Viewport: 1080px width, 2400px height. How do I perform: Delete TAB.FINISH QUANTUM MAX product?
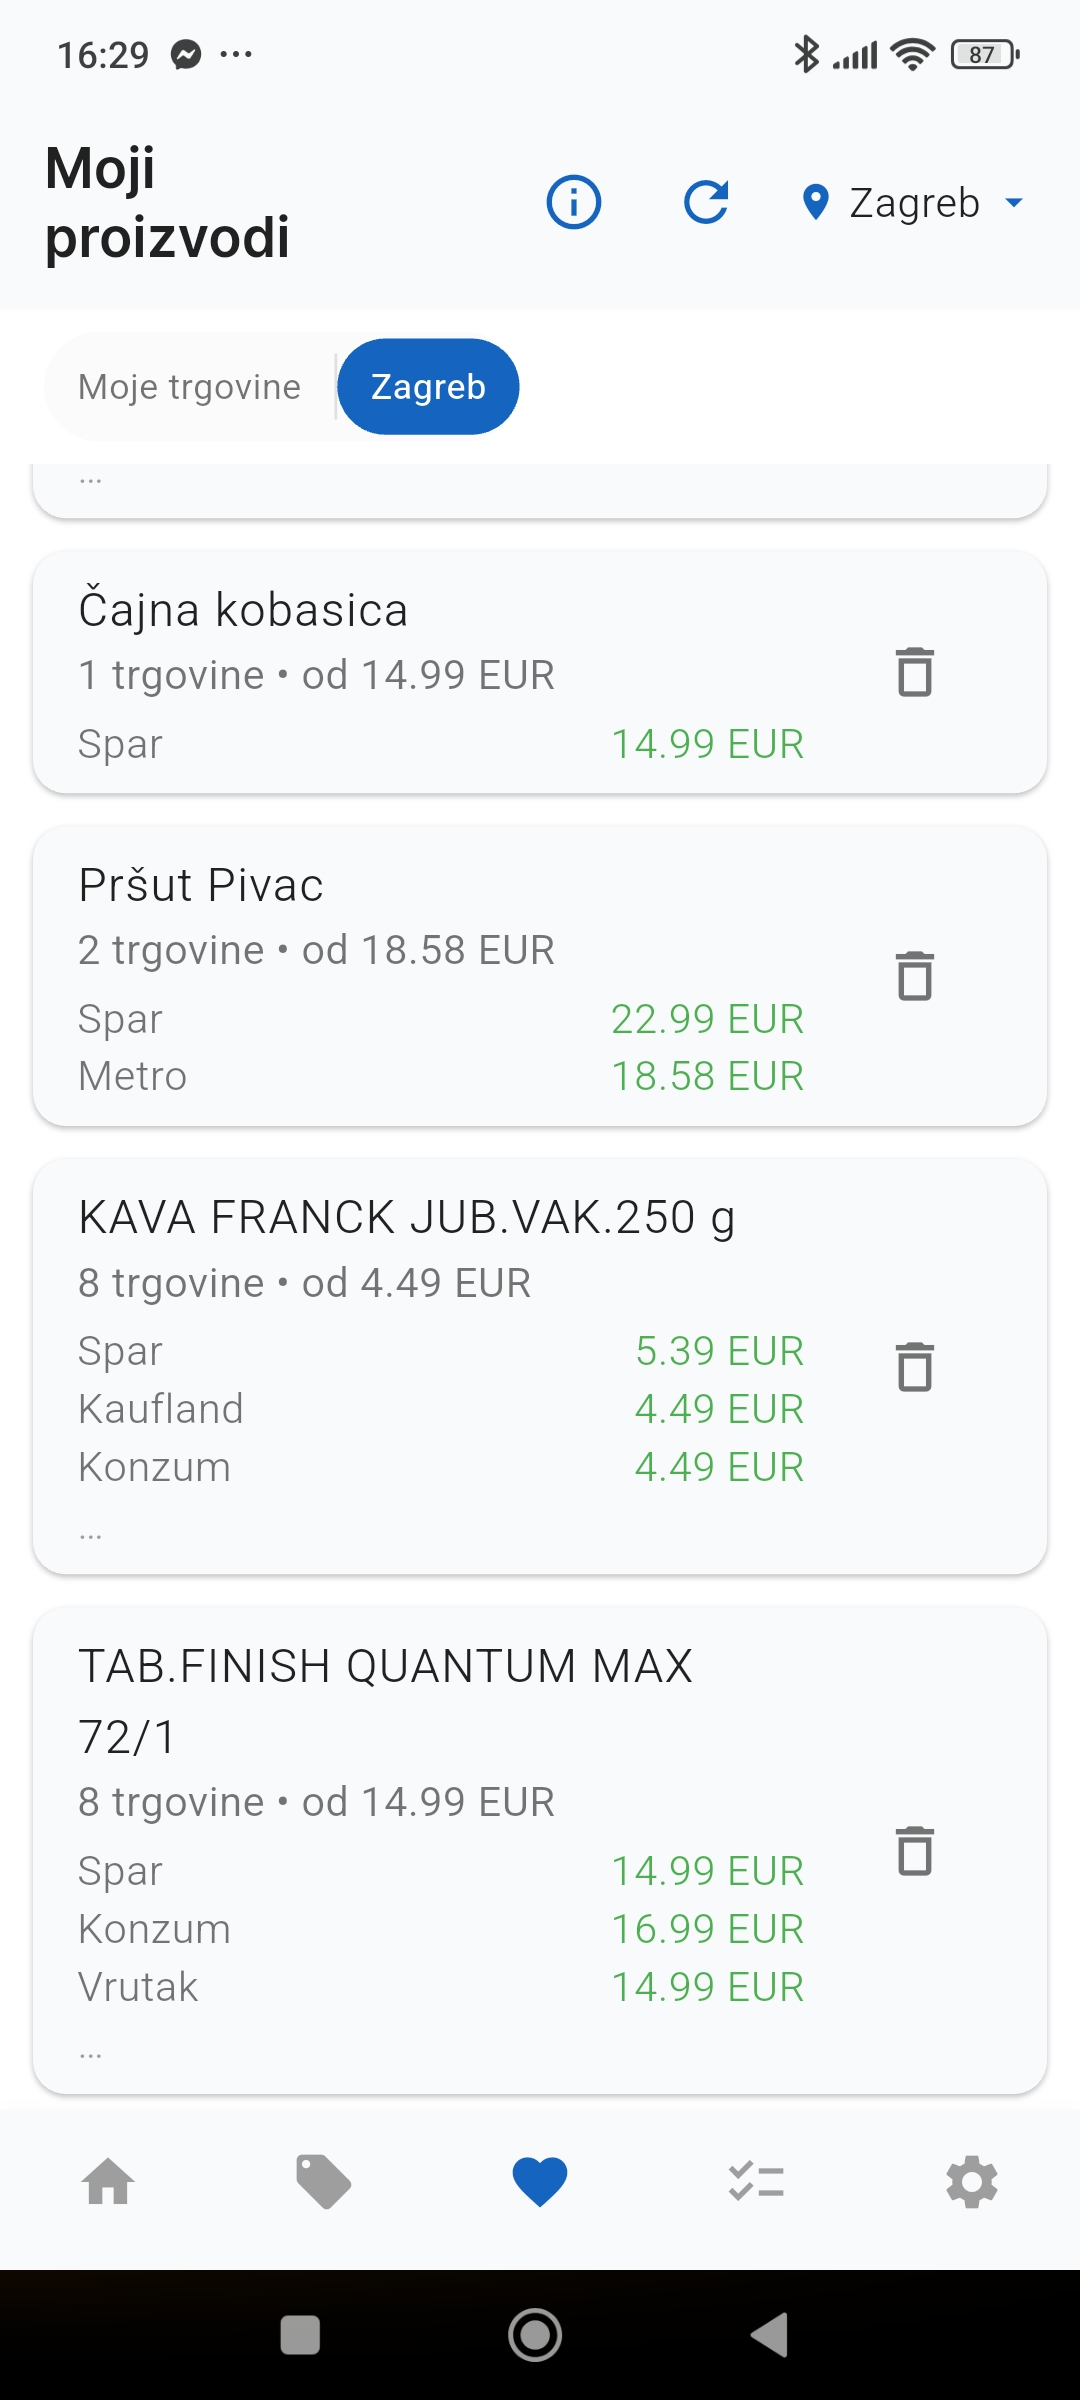click(x=914, y=1851)
